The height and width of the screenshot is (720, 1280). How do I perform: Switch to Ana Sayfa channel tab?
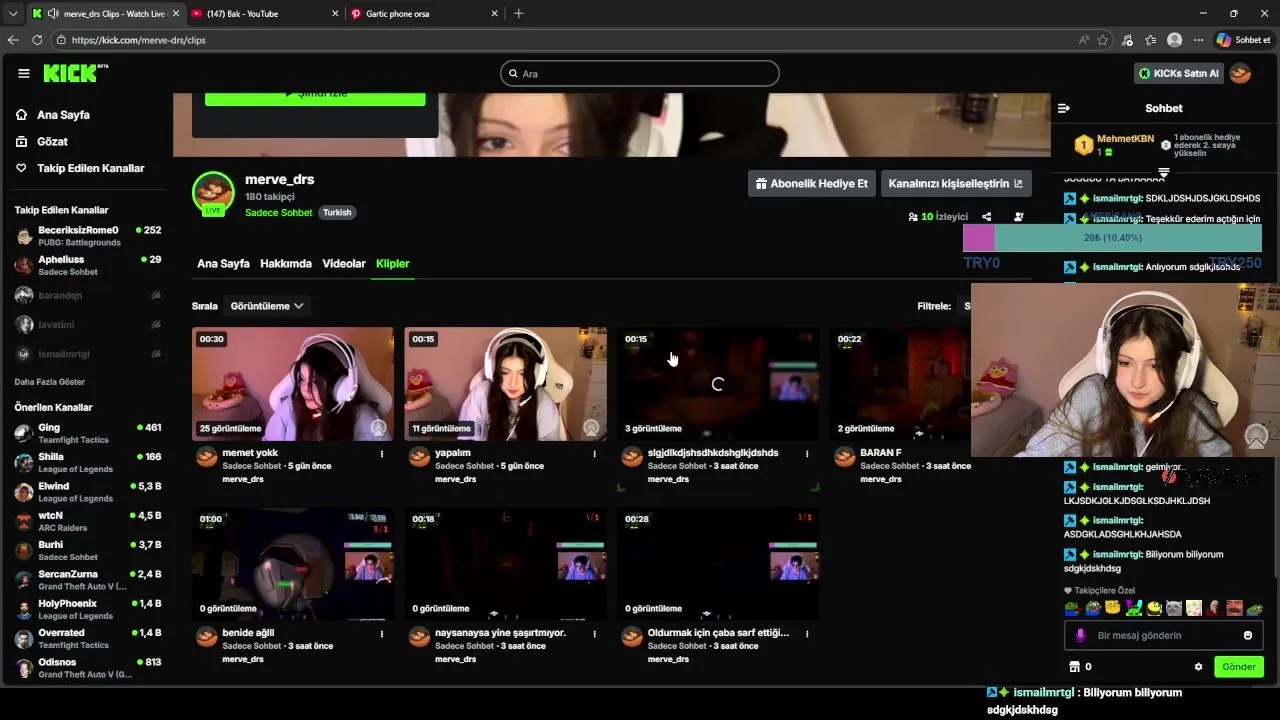pos(223,264)
